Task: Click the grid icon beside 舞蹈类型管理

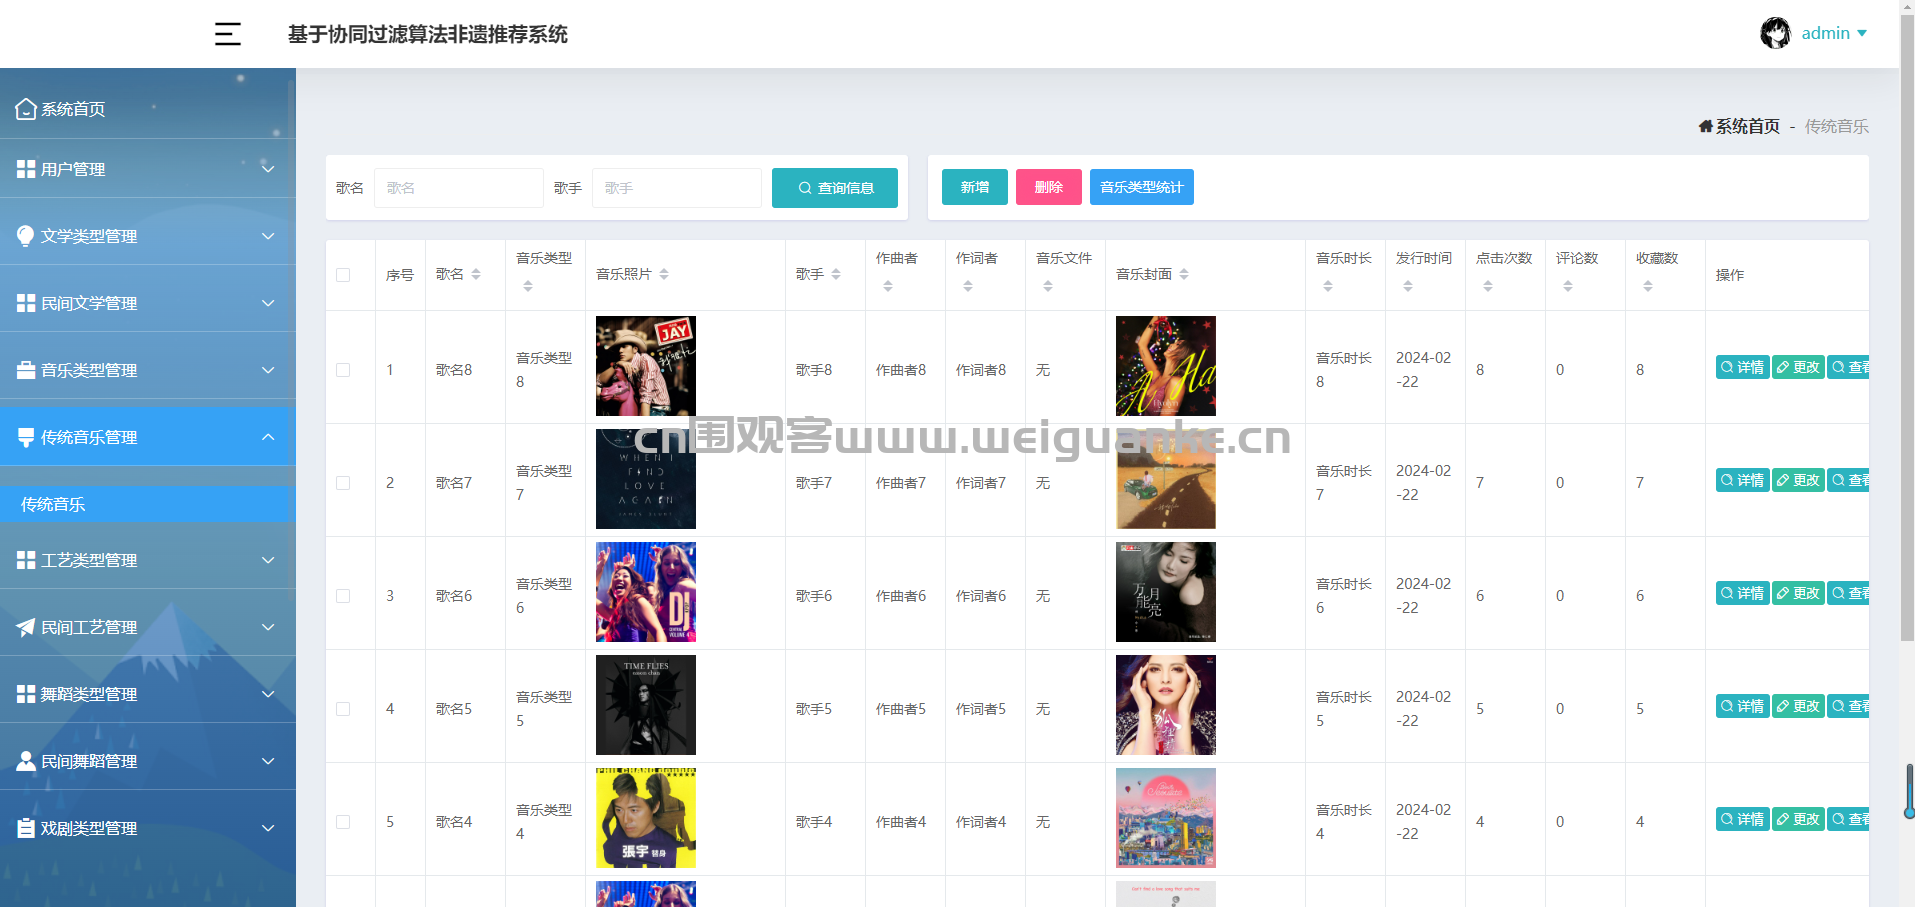Action: coord(26,694)
